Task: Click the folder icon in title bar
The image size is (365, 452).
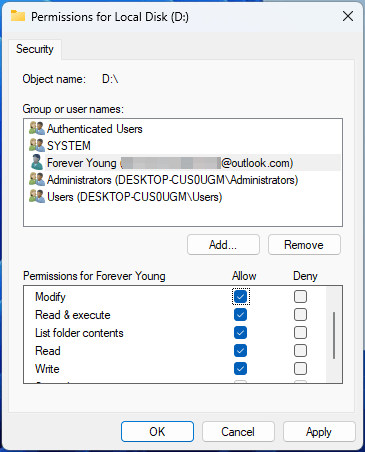Action: (18, 16)
